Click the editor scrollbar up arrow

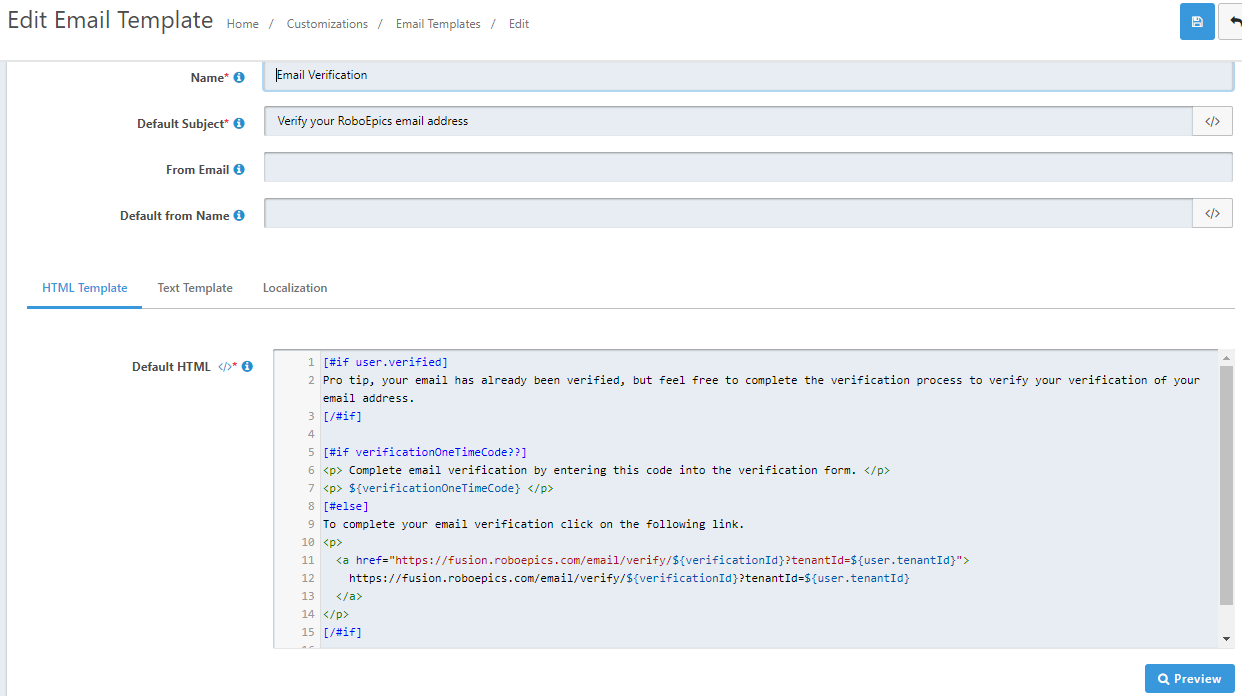click(x=1227, y=357)
